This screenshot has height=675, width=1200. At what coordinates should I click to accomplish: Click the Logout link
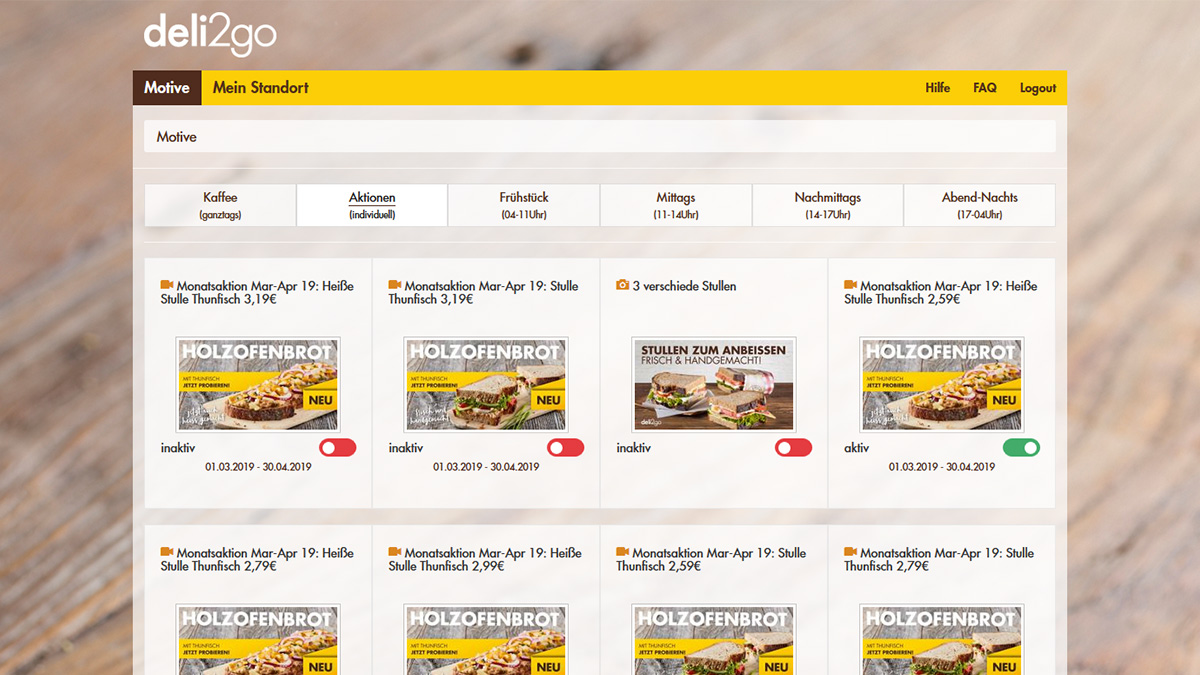(1037, 87)
